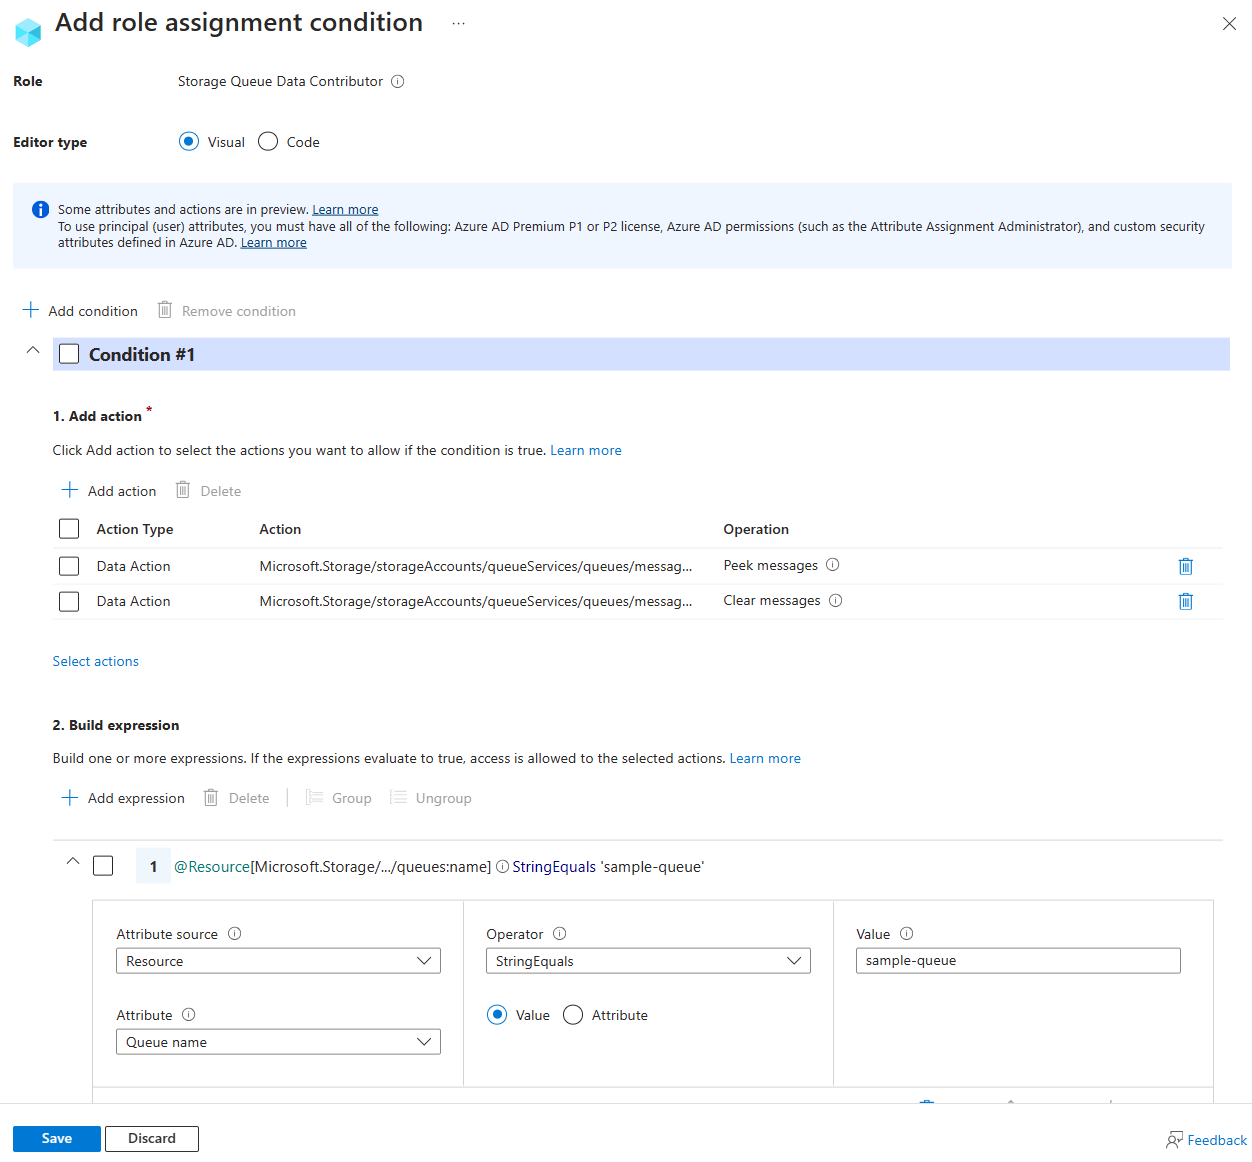
Task: Collapse the Condition #1 section
Action: [x=33, y=350]
